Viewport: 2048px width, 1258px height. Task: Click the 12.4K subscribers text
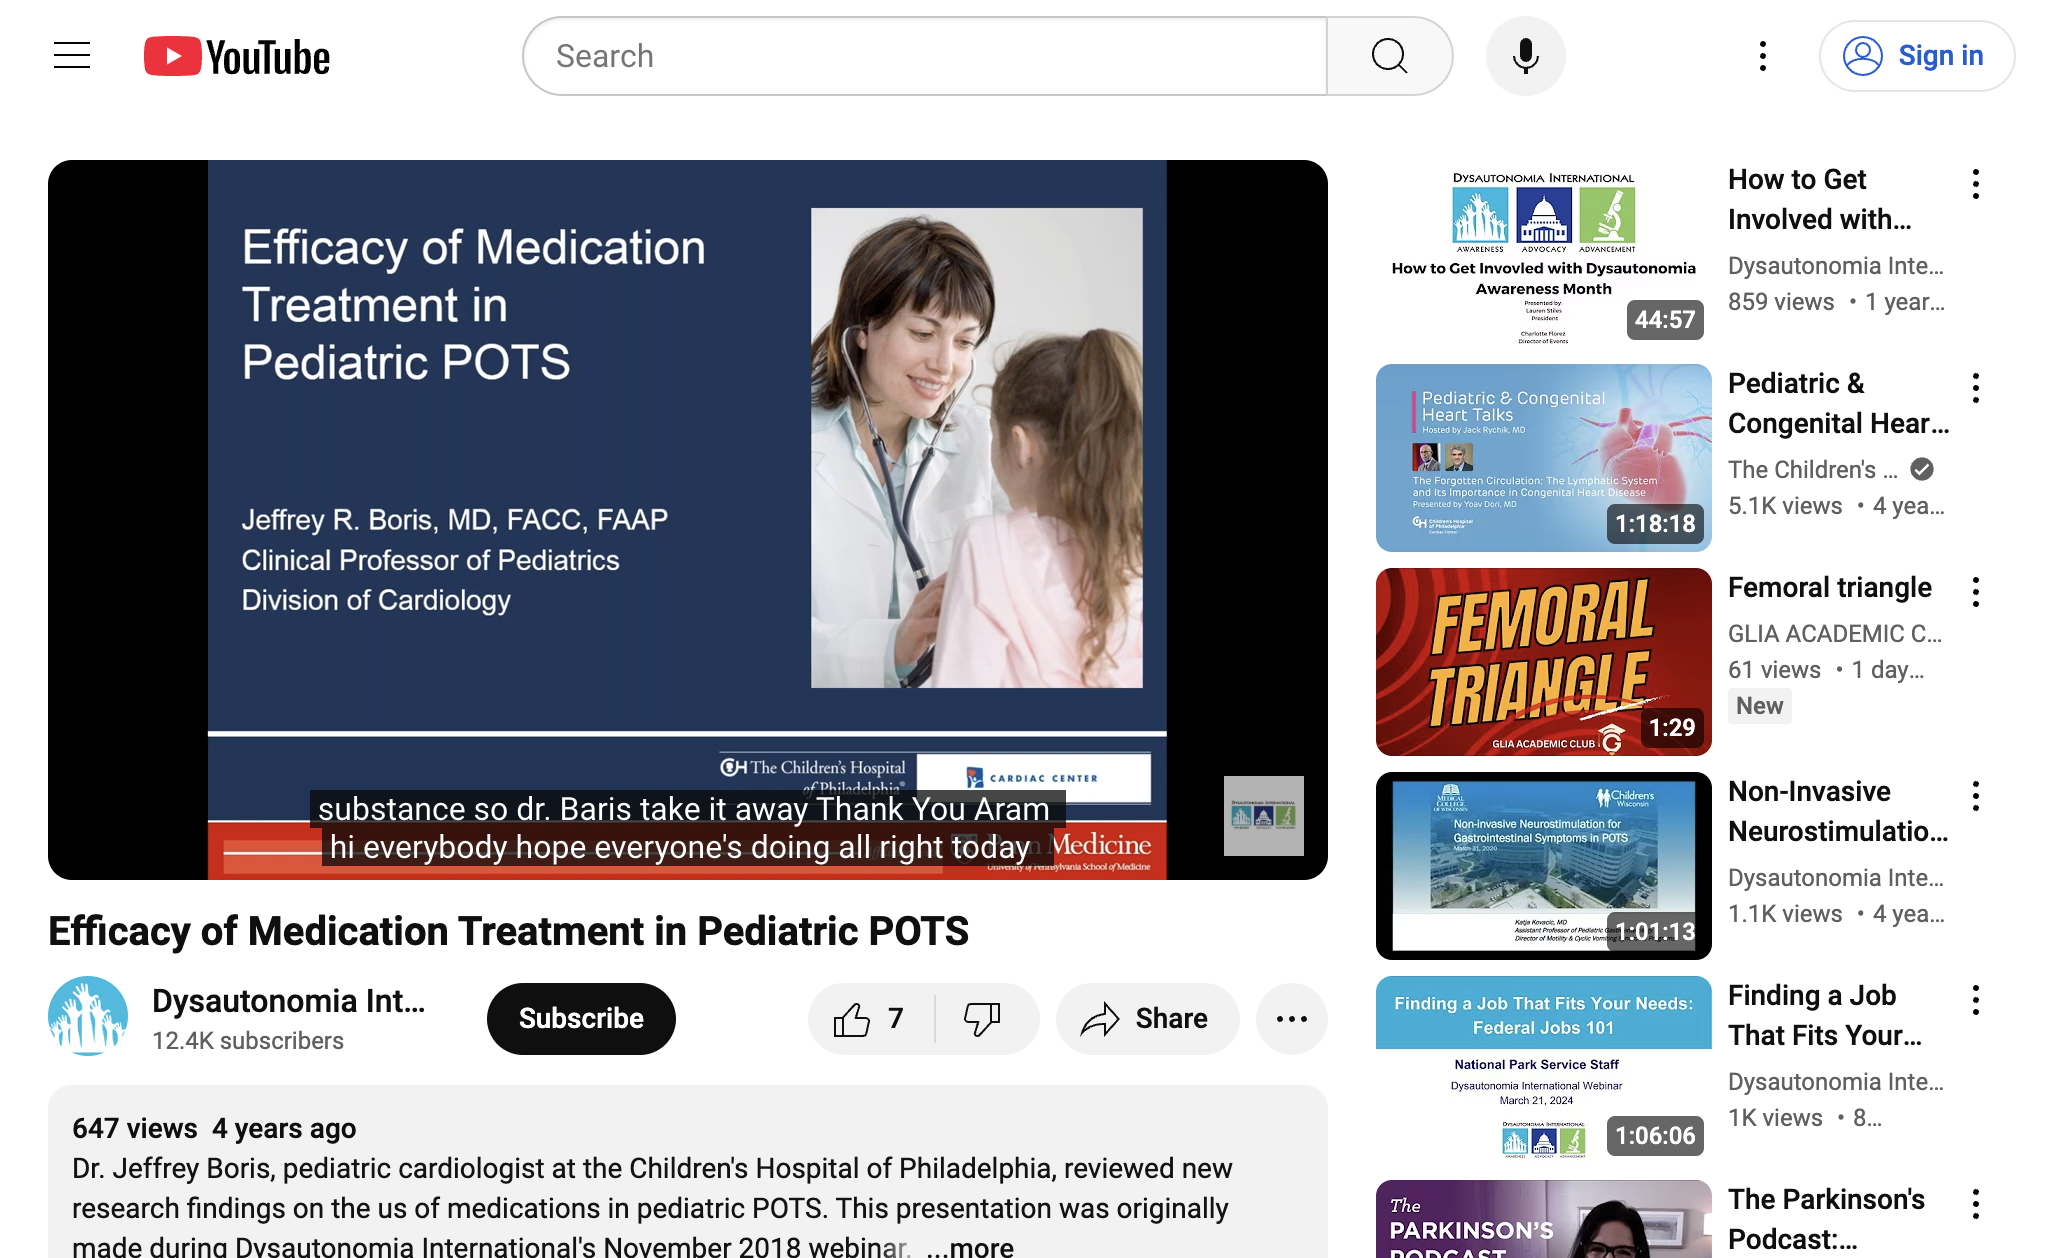click(248, 1041)
